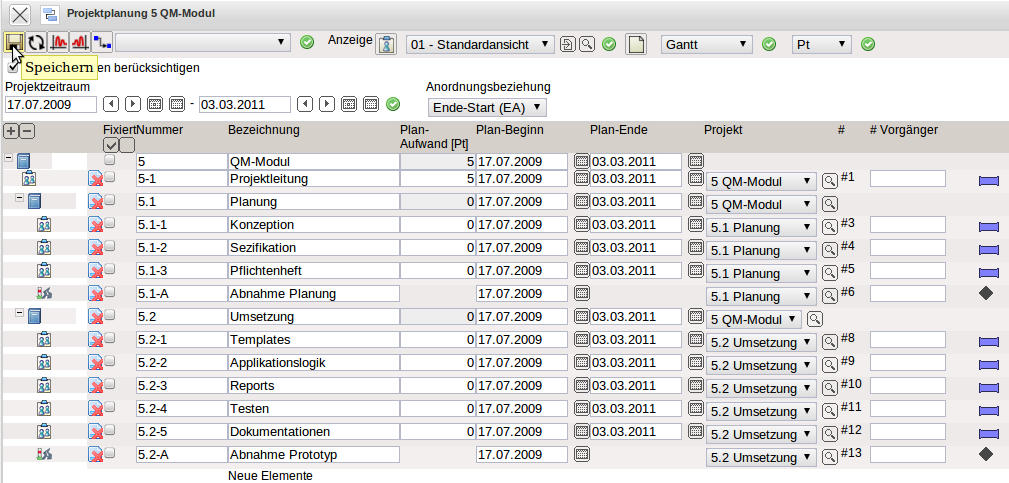1009x483 pixels.
Task: Click the magnifier icon beside Standardansicht dropdown
Action: 586,44
